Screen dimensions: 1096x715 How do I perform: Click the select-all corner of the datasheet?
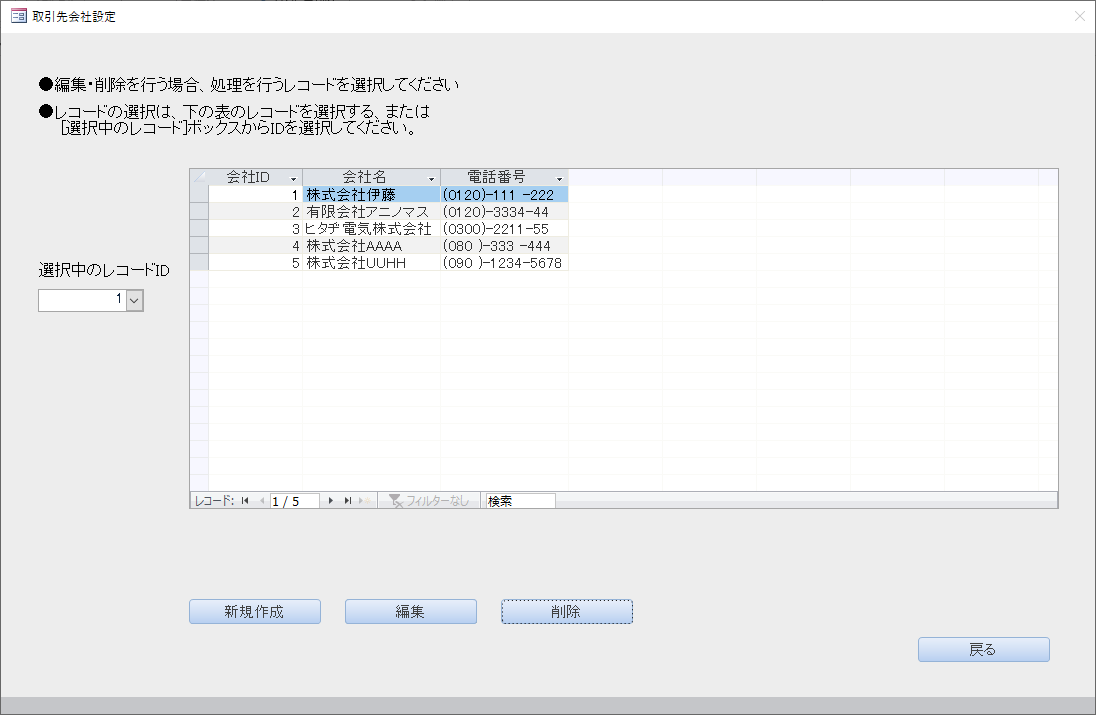click(199, 177)
